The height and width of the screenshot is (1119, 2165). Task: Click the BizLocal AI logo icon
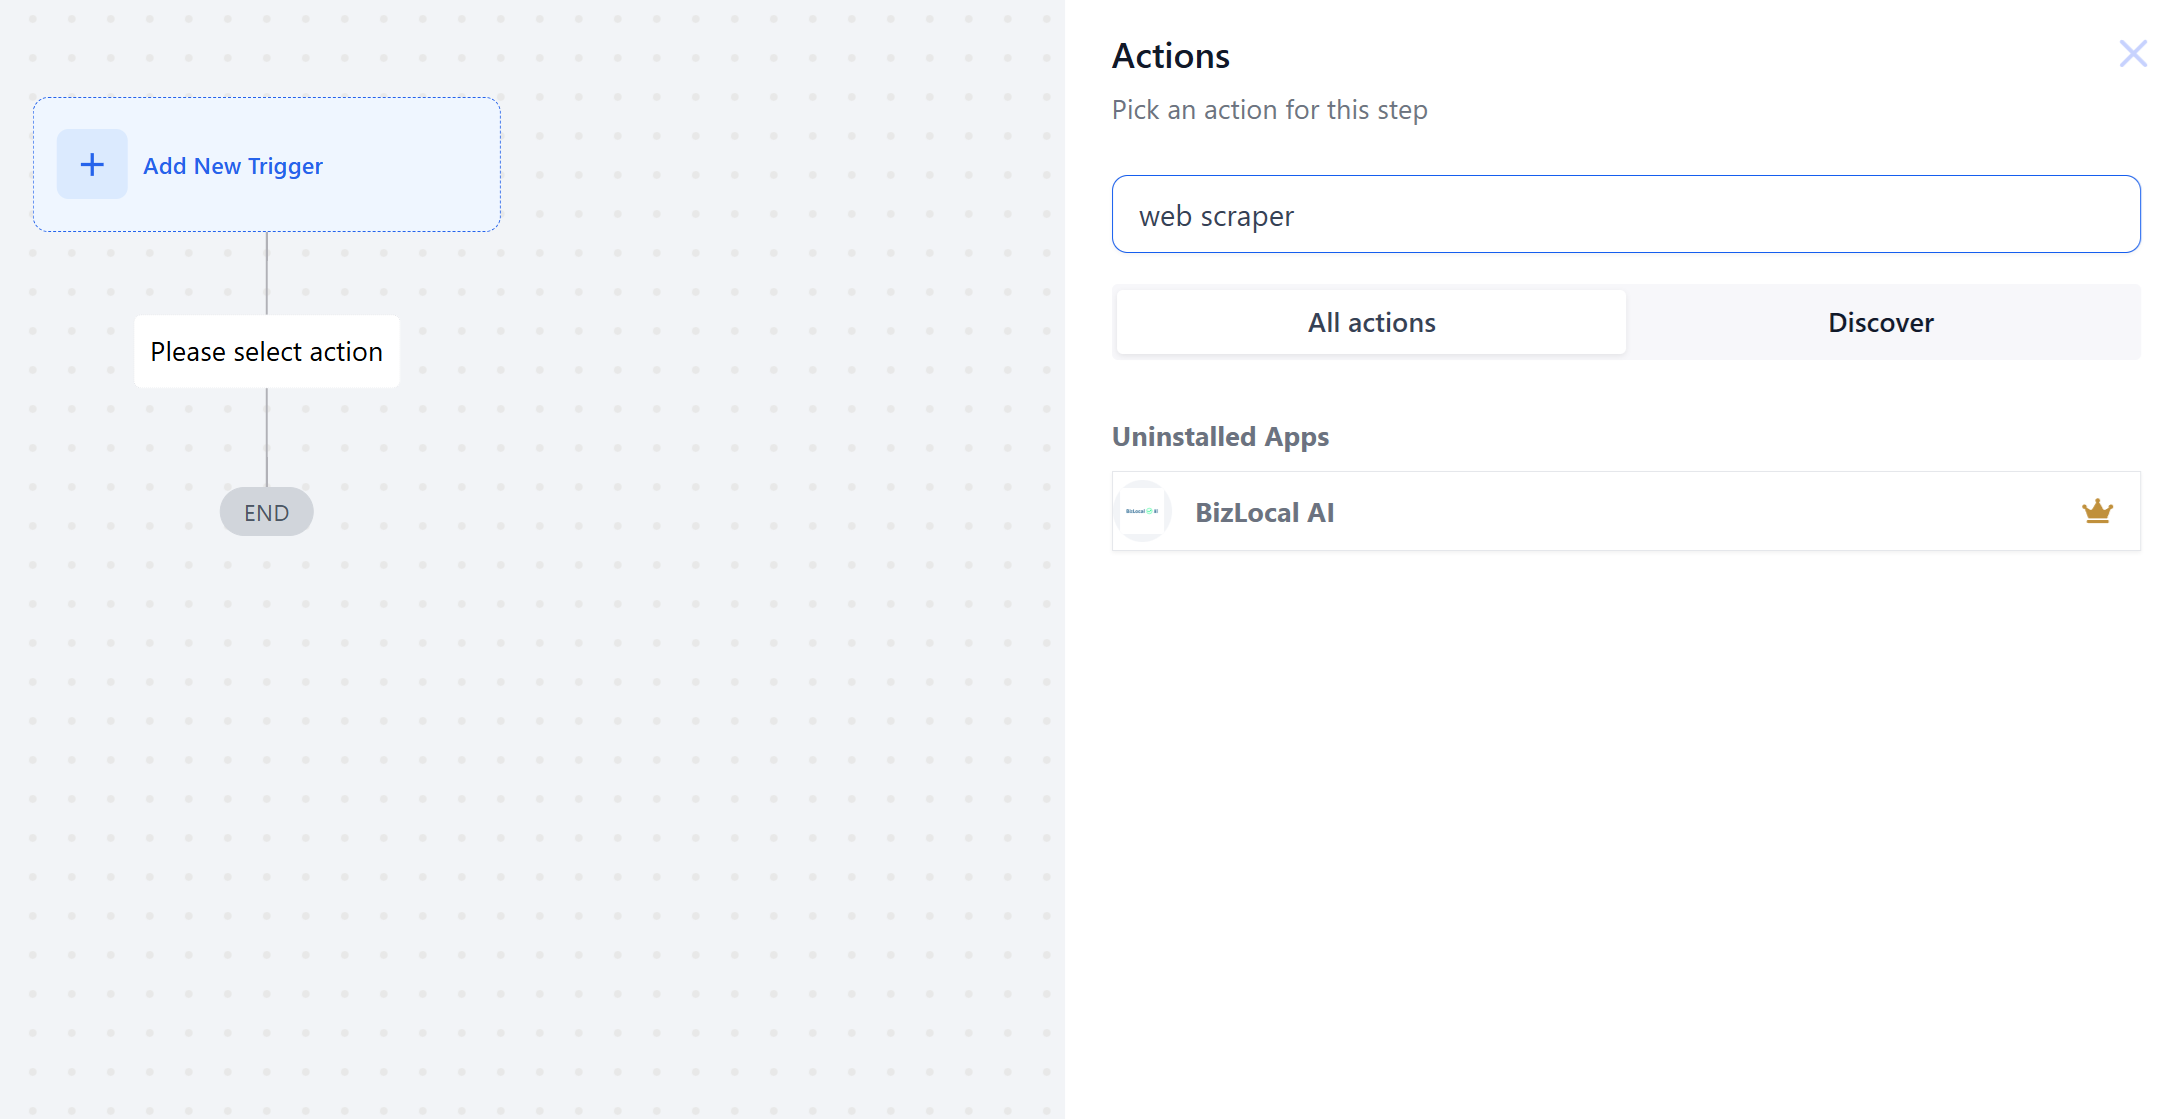(1142, 511)
